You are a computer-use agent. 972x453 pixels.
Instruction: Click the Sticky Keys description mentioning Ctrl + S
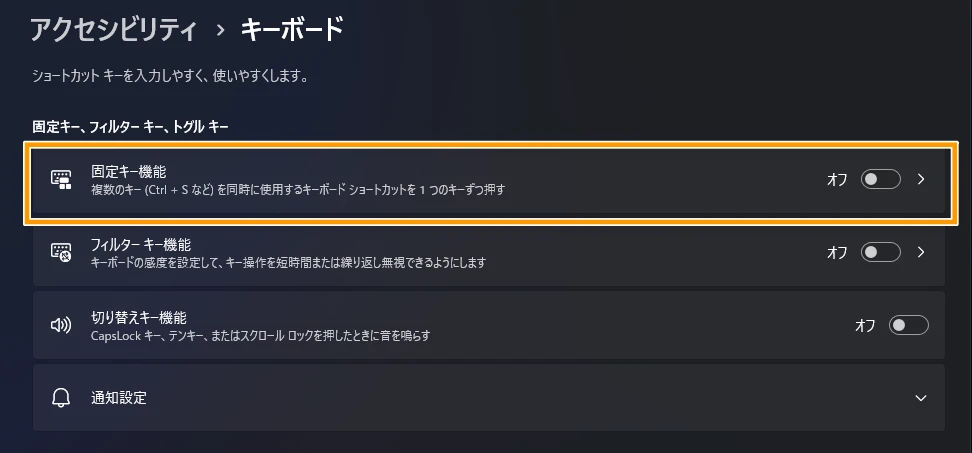coord(297,189)
